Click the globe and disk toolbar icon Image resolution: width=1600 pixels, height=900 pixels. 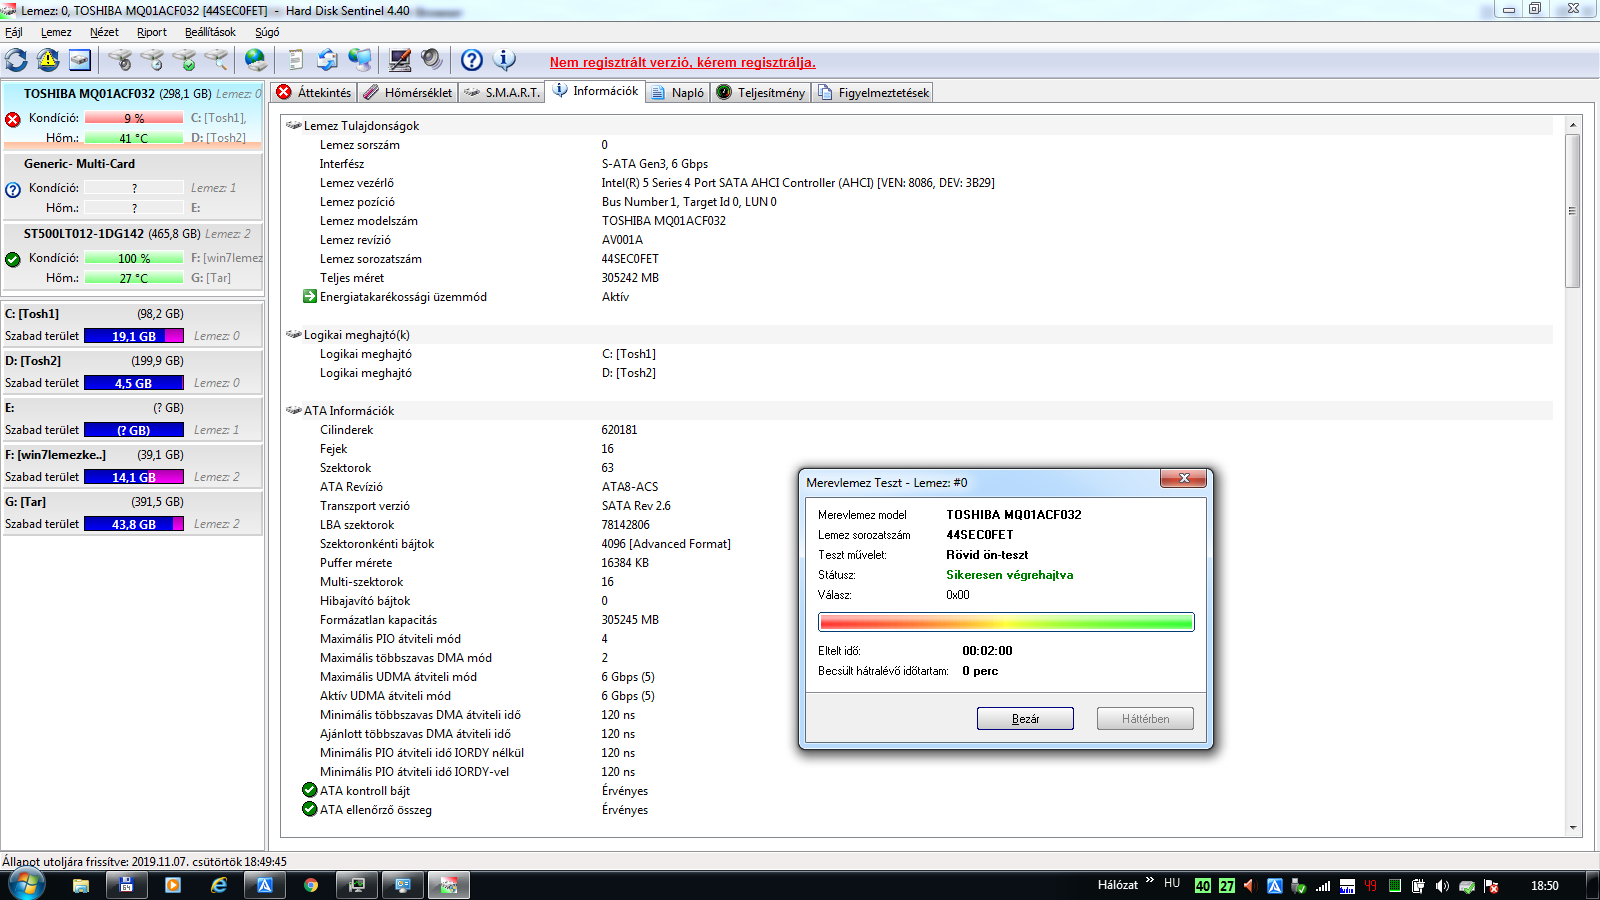pyautogui.click(x=256, y=60)
